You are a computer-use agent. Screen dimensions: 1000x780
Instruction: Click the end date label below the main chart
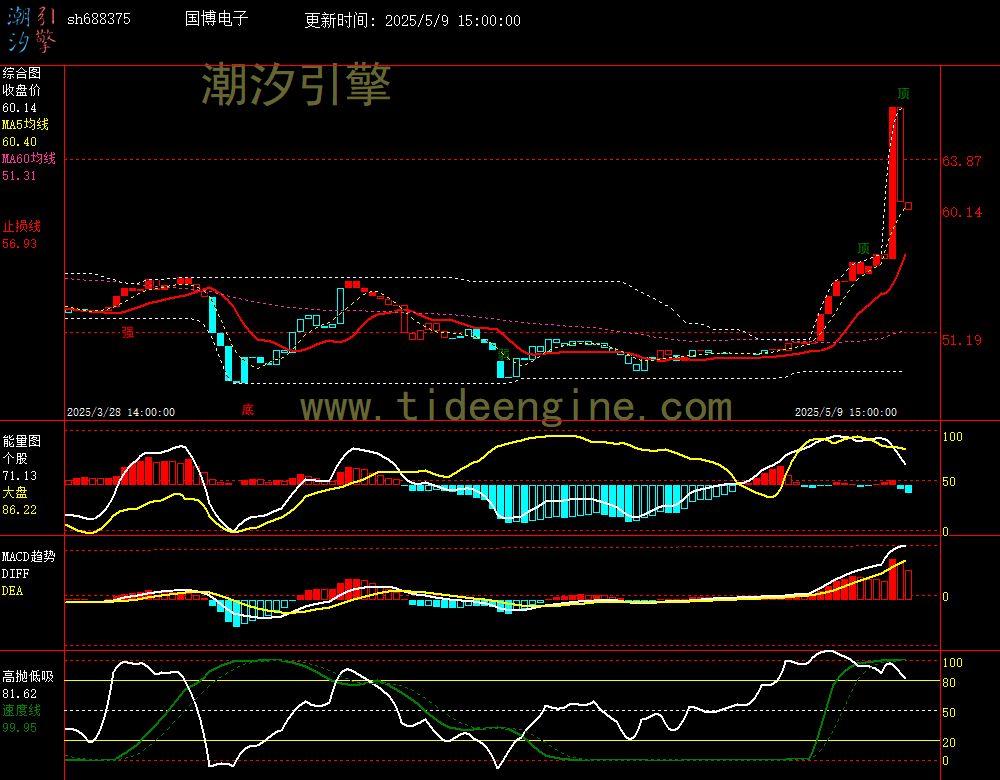pos(846,412)
